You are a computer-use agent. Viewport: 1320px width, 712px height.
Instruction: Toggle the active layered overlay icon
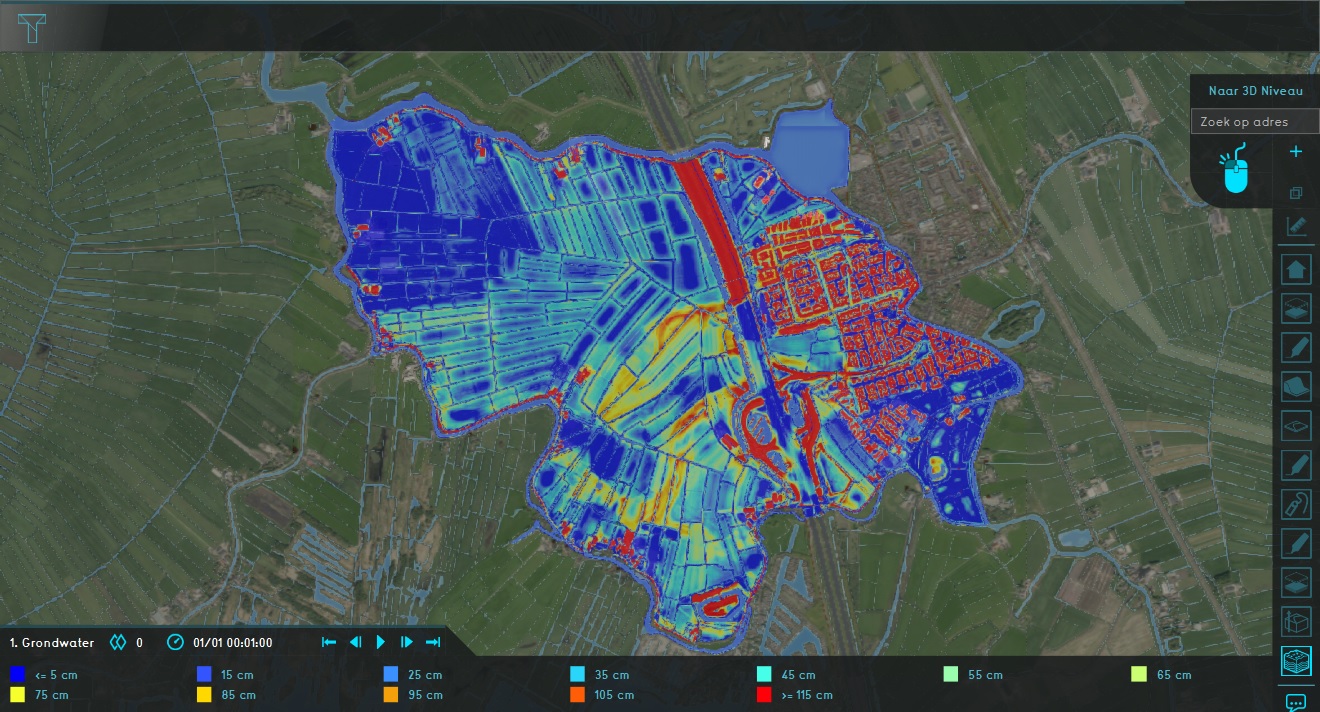[x=1296, y=662]
